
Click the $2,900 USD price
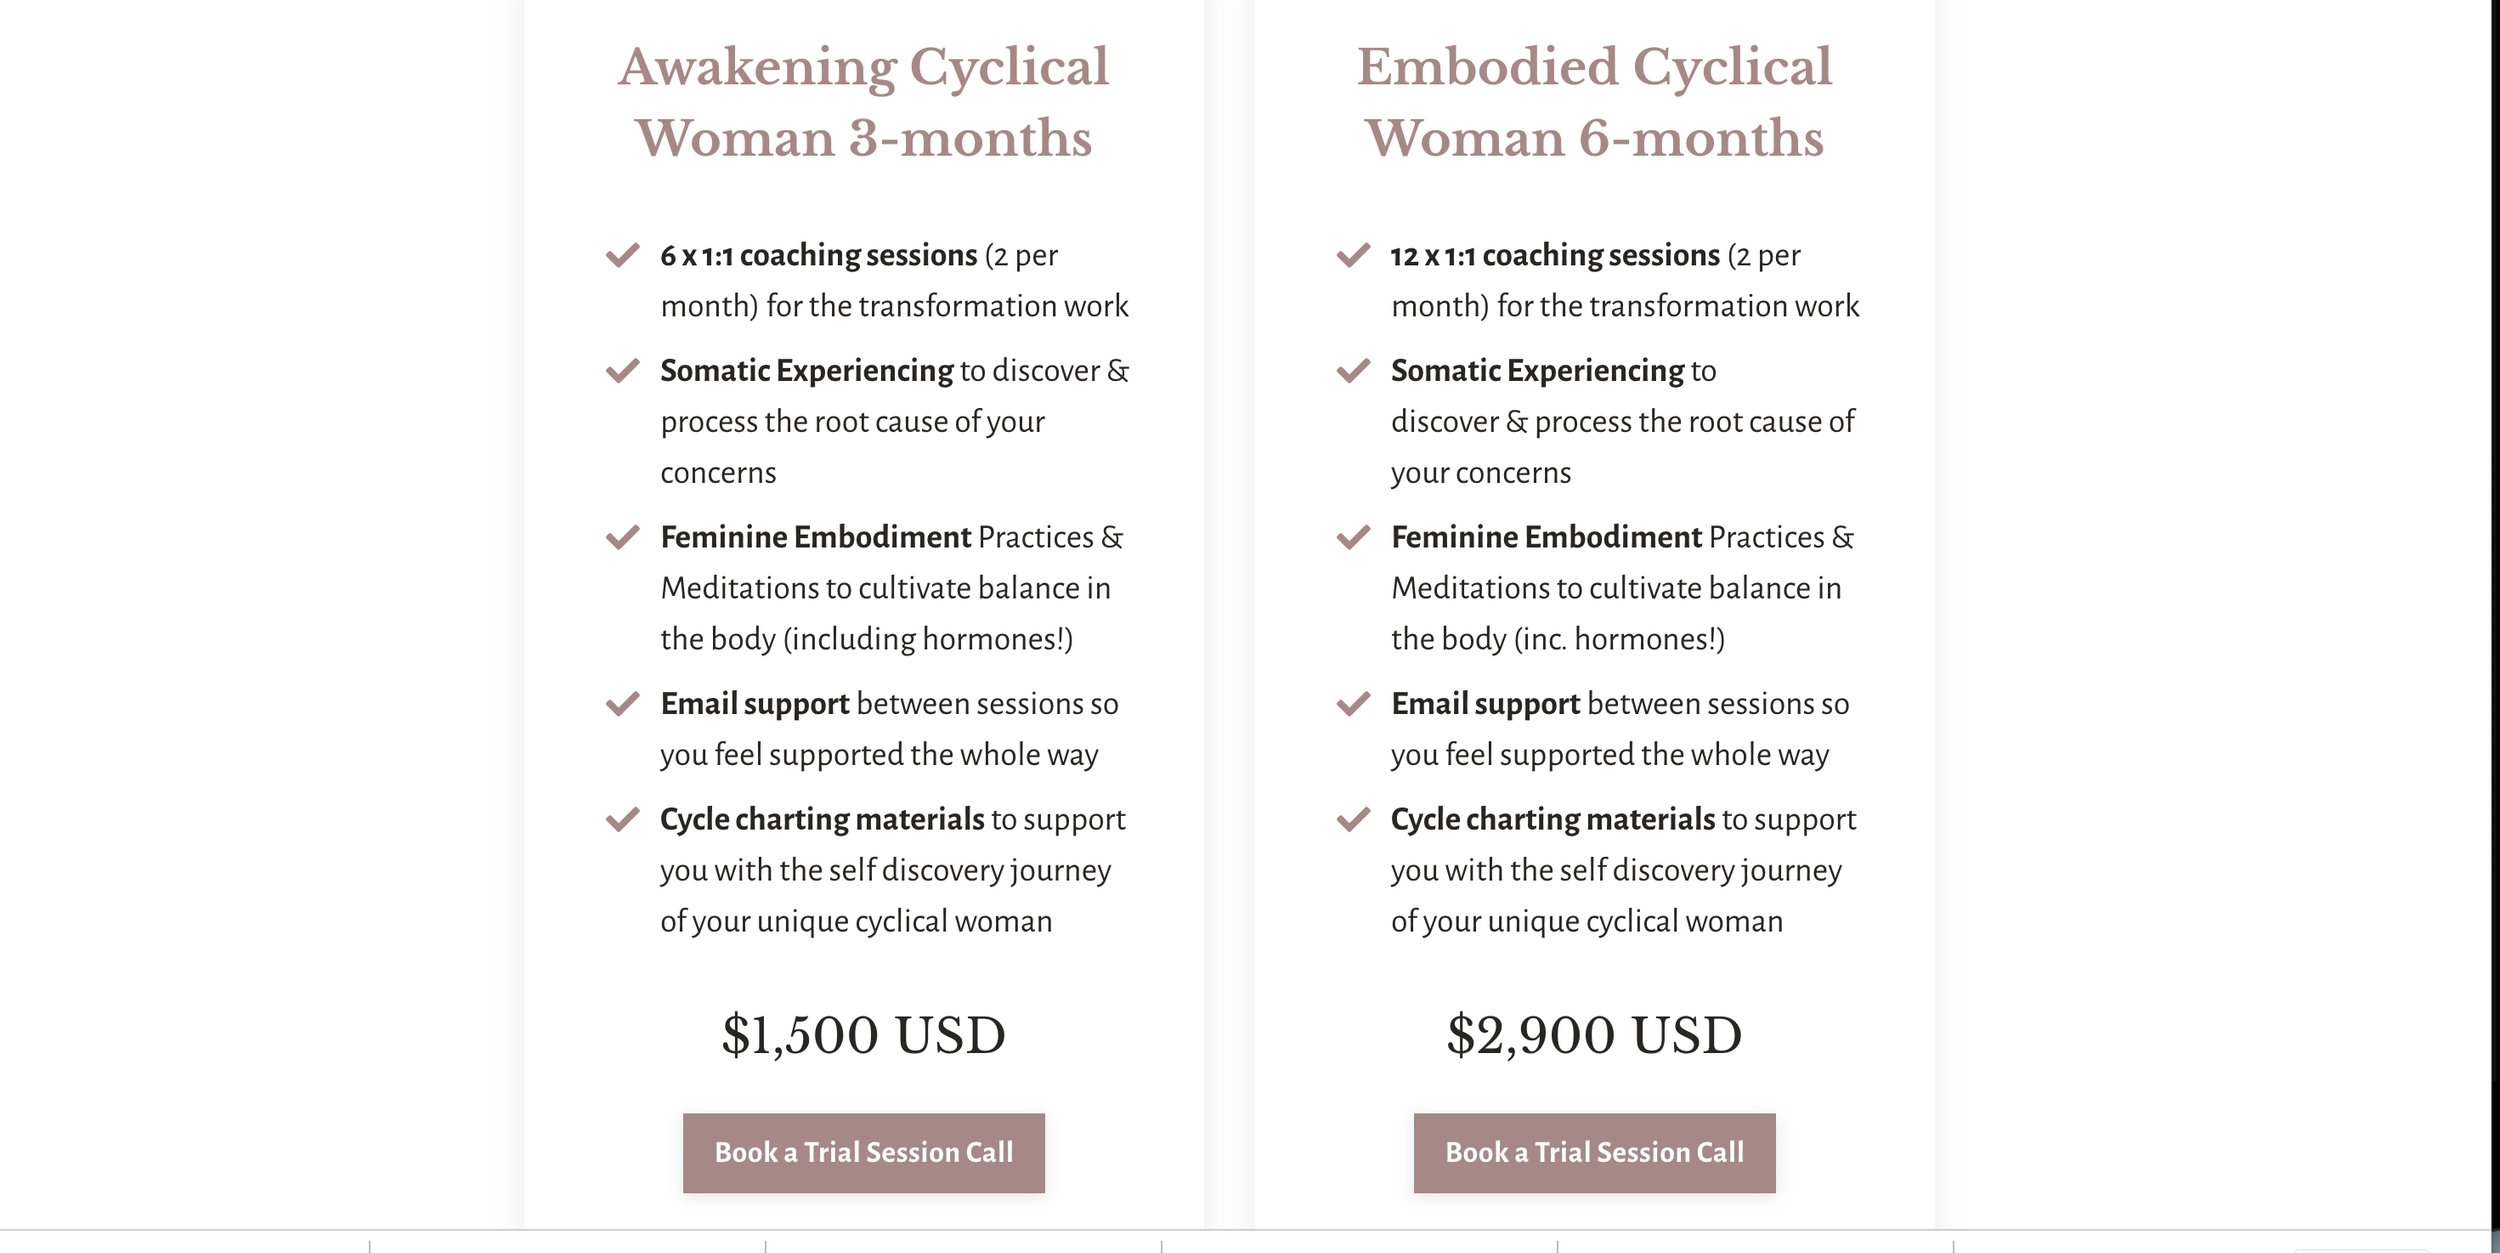tap(1594, 1035)
